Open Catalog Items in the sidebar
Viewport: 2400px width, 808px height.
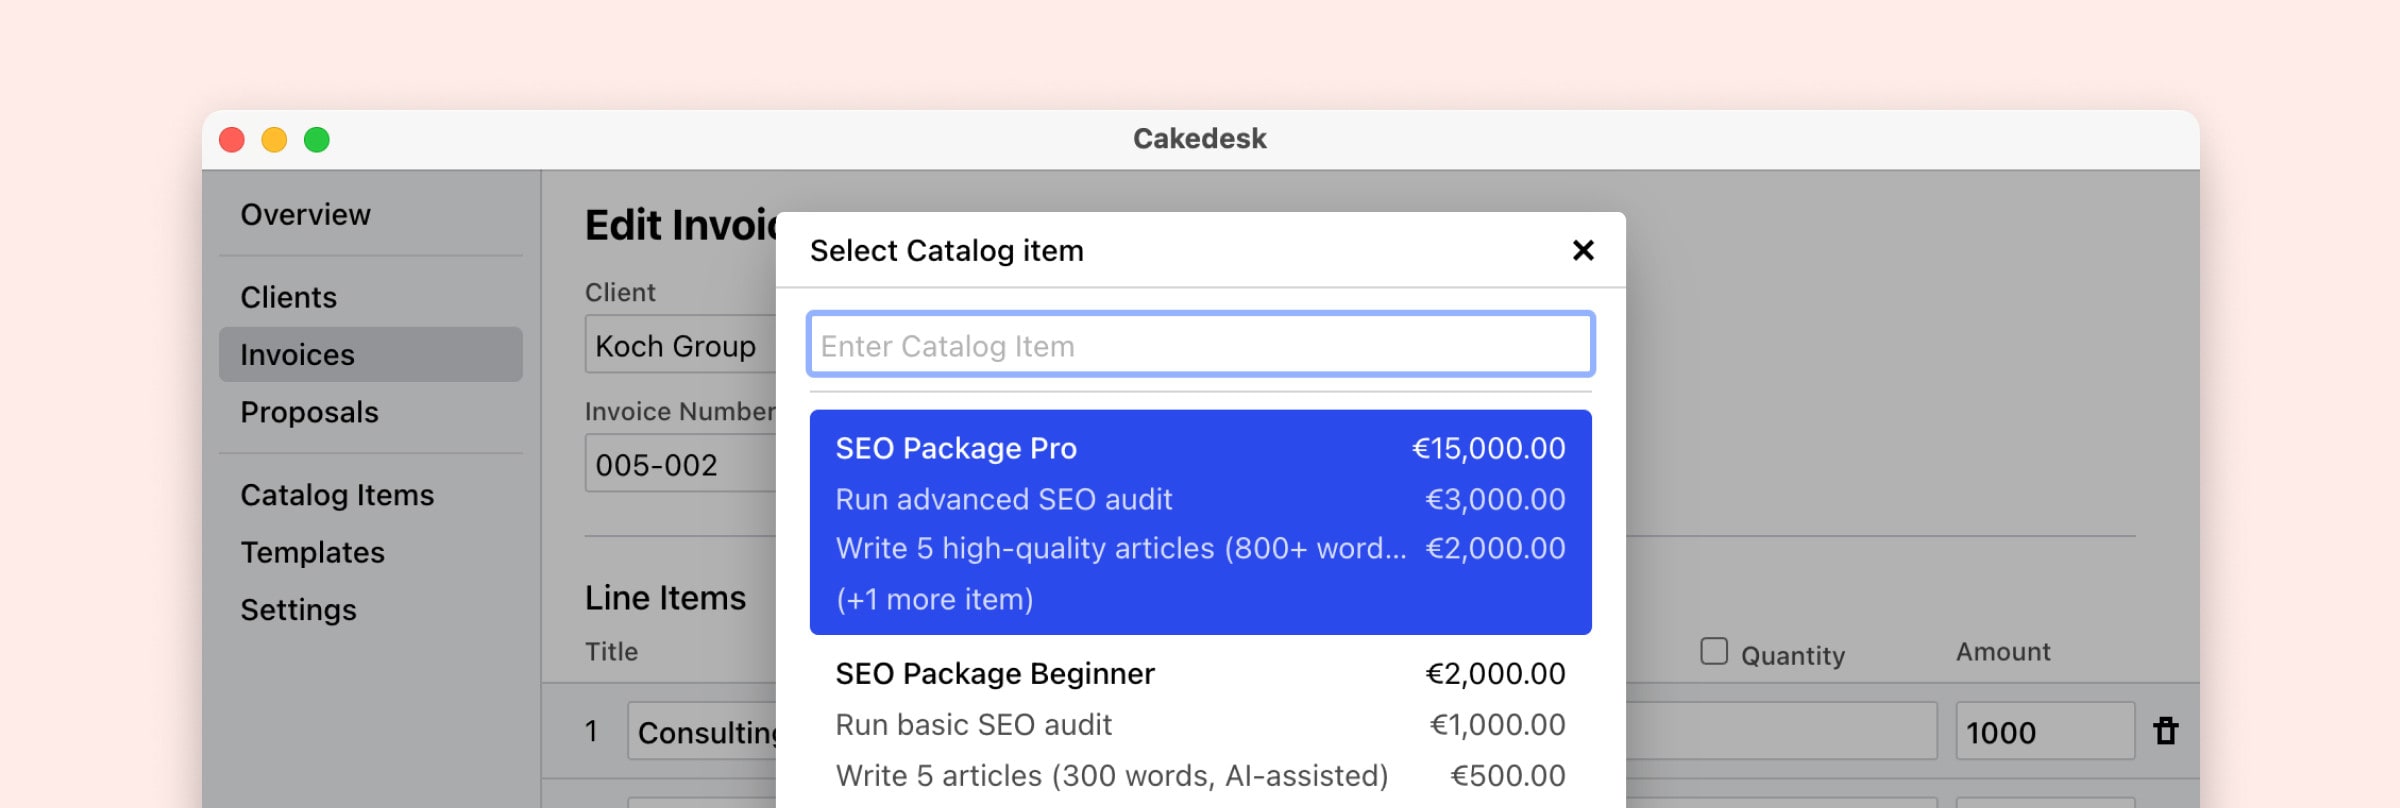[337, 495]
